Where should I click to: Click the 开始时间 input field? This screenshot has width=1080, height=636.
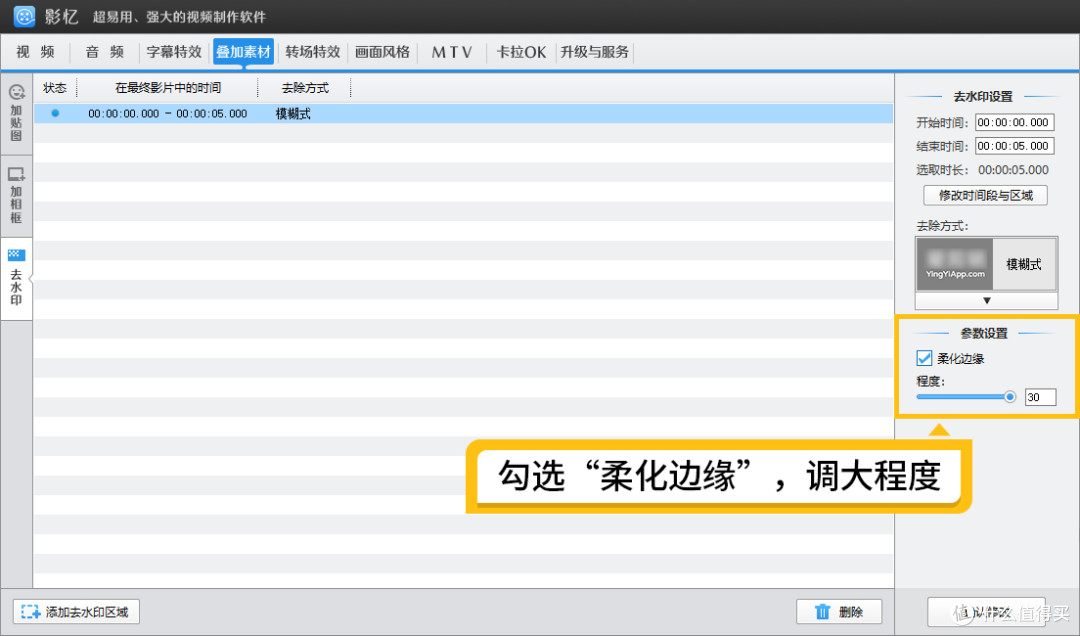1015,123
